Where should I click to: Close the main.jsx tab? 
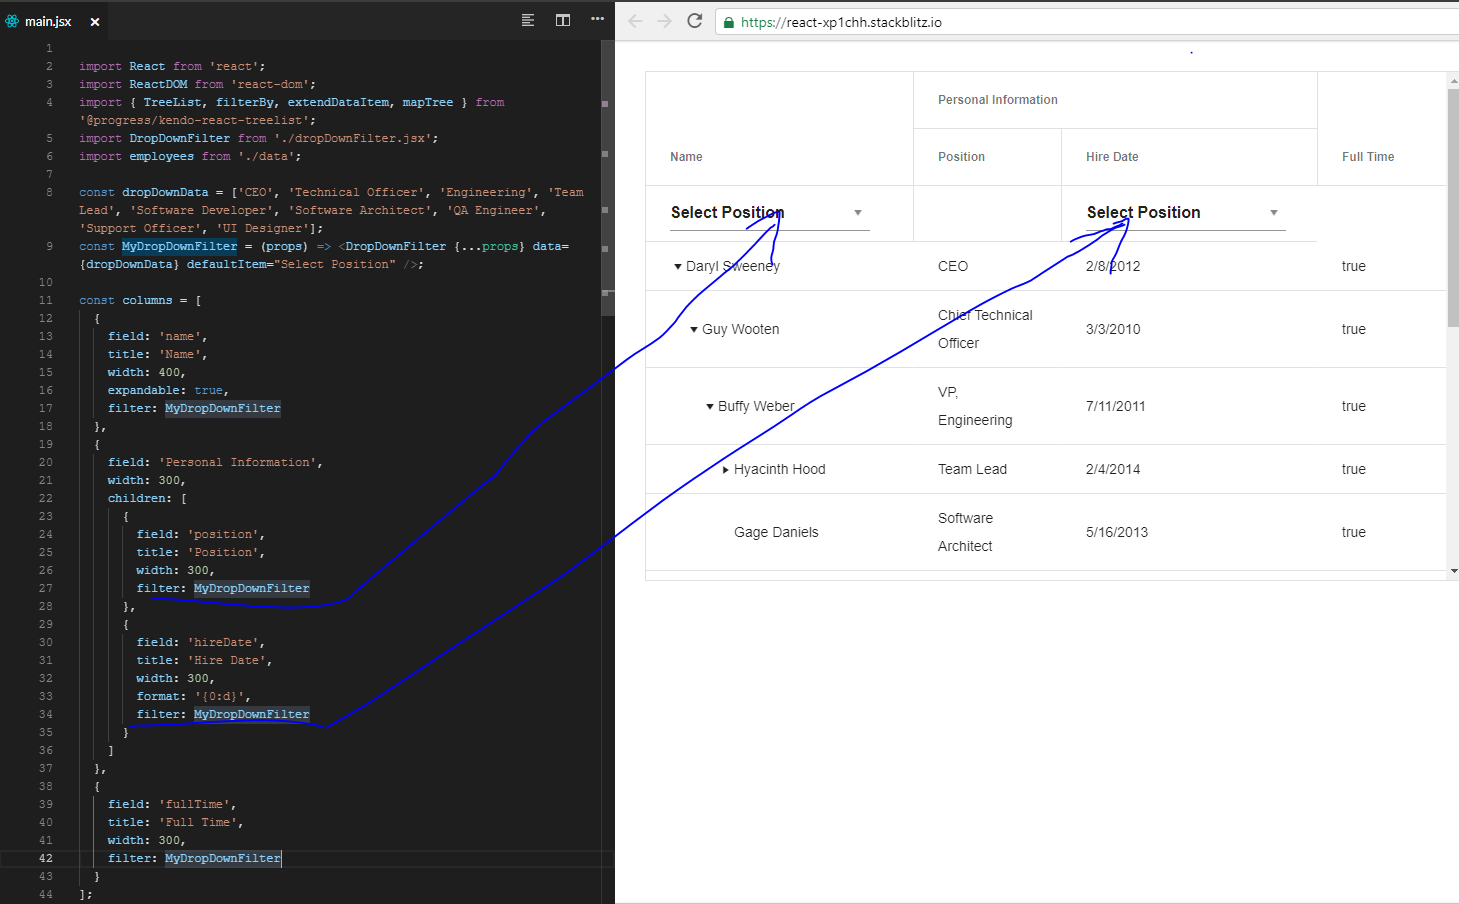click(93, 20)
